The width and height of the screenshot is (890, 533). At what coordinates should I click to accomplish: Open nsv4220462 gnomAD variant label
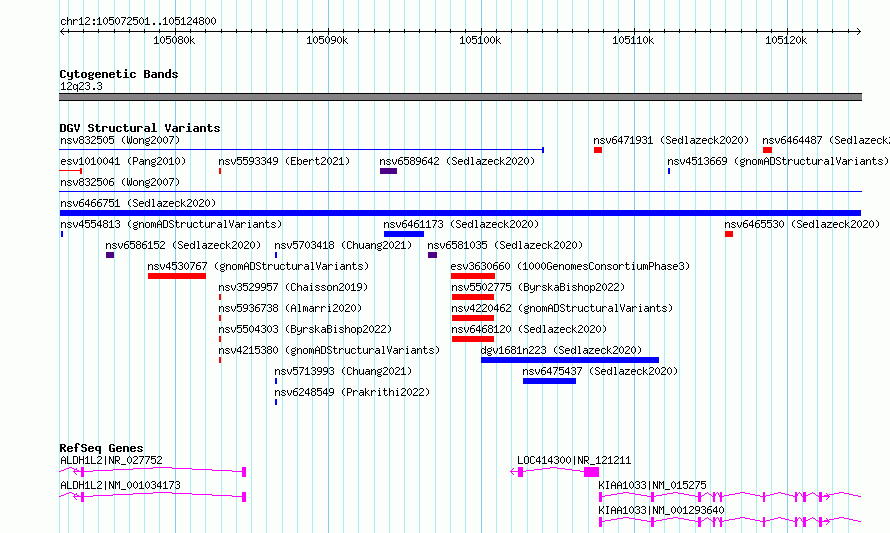(x=562, y=308)
